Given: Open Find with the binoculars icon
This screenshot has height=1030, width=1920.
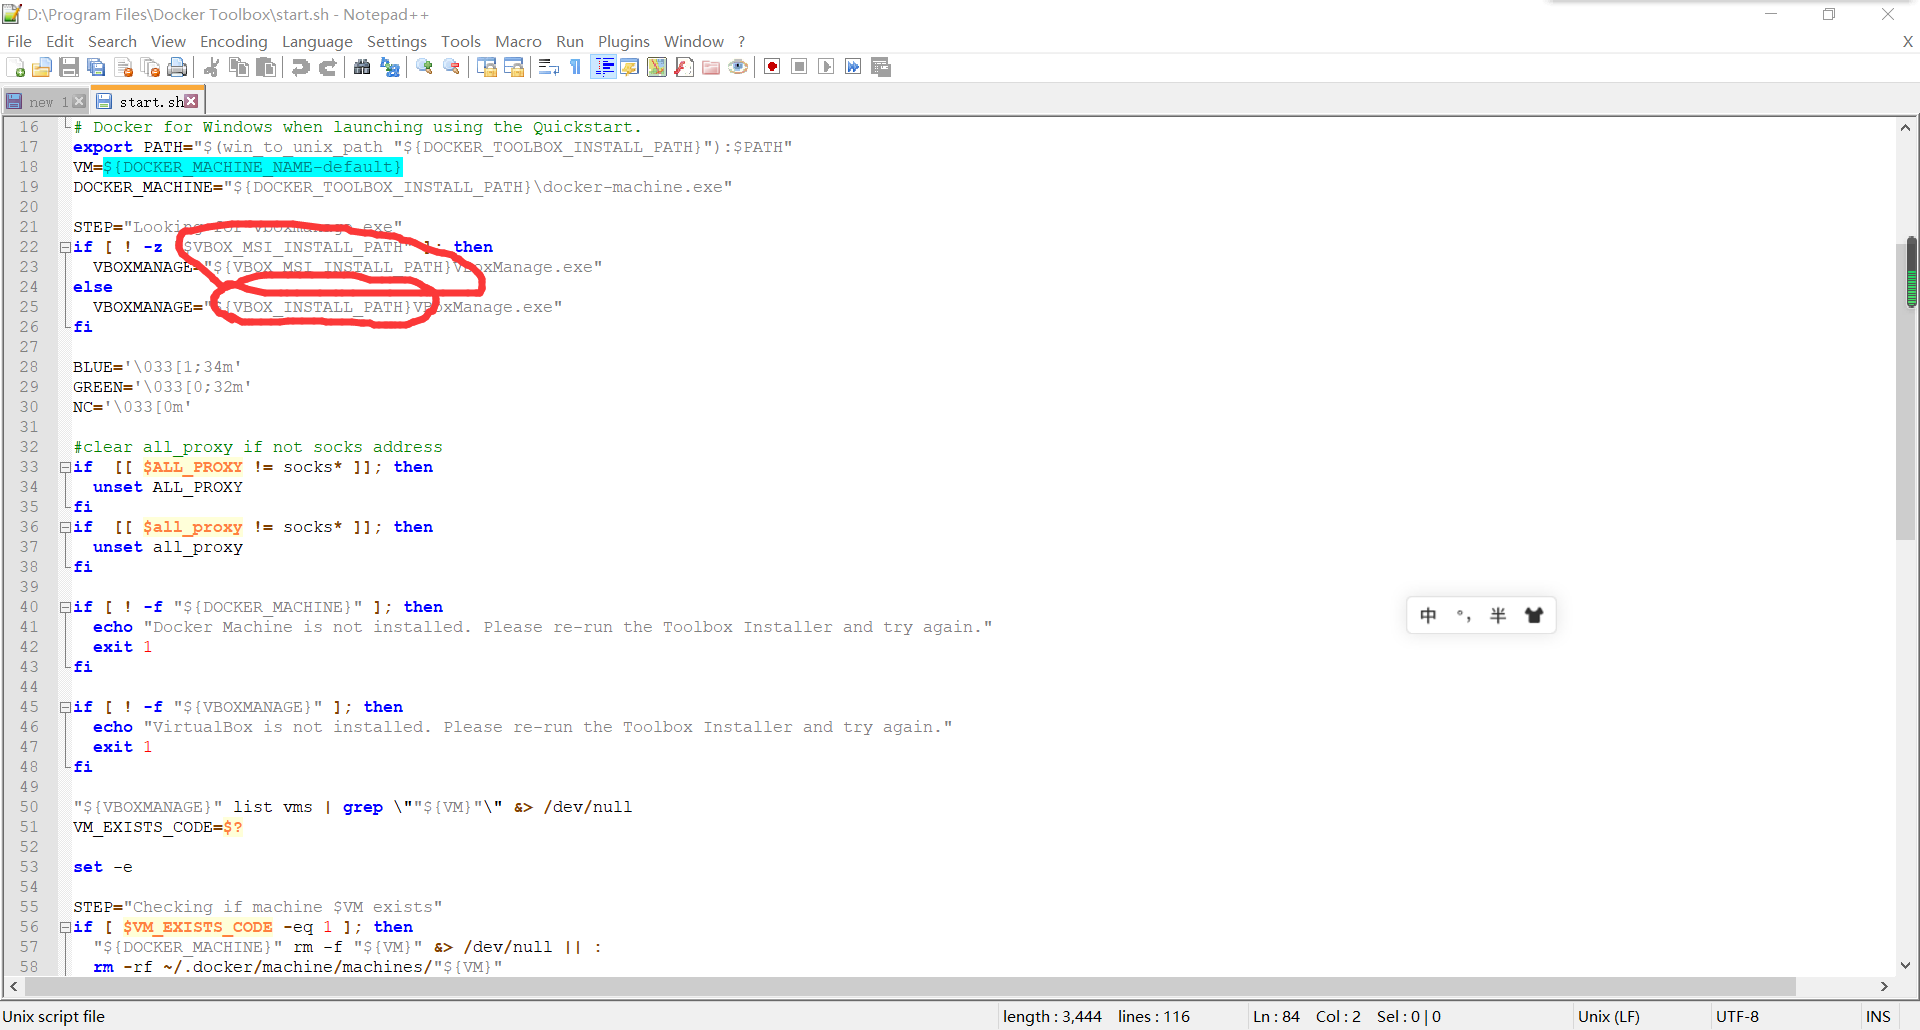Looking at the screenshot, I should click(362, 67).
